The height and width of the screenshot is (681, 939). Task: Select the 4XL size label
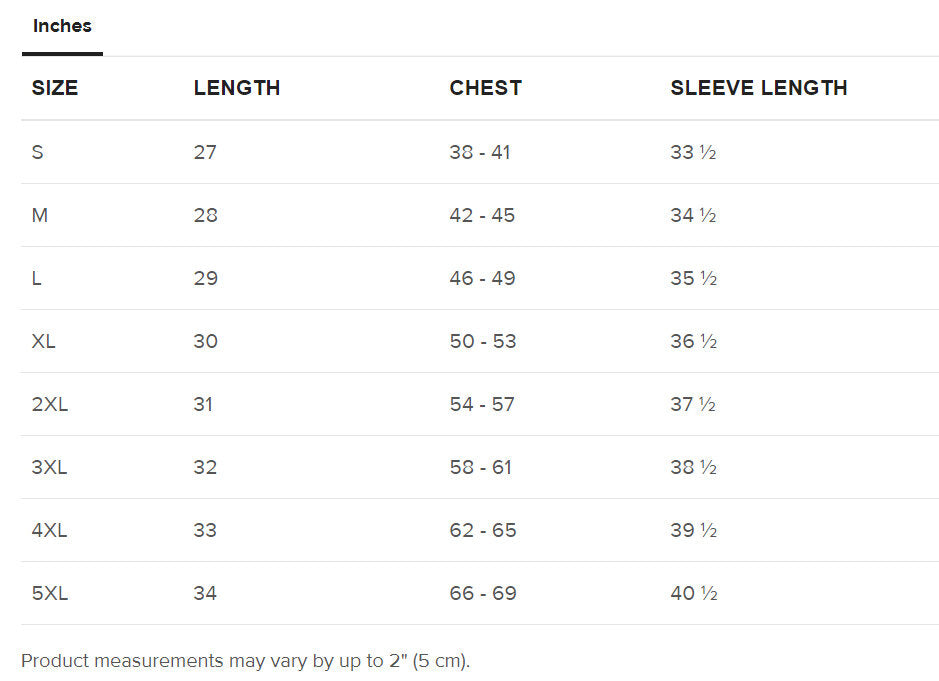[x=49, y=531]
